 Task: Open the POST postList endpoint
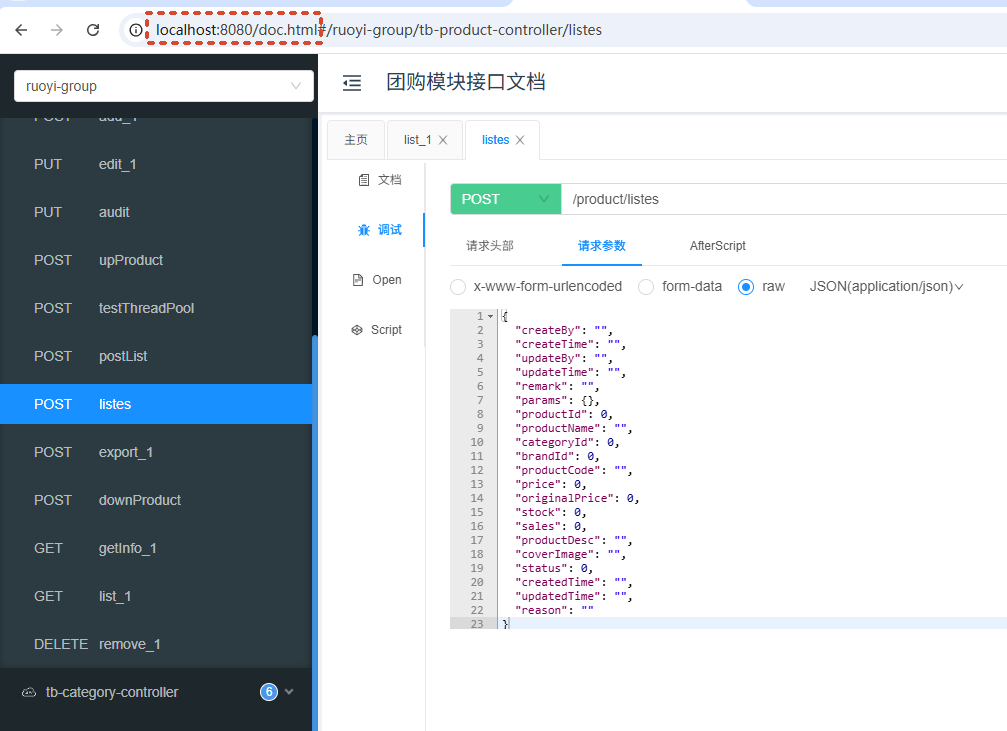(156, 357)
